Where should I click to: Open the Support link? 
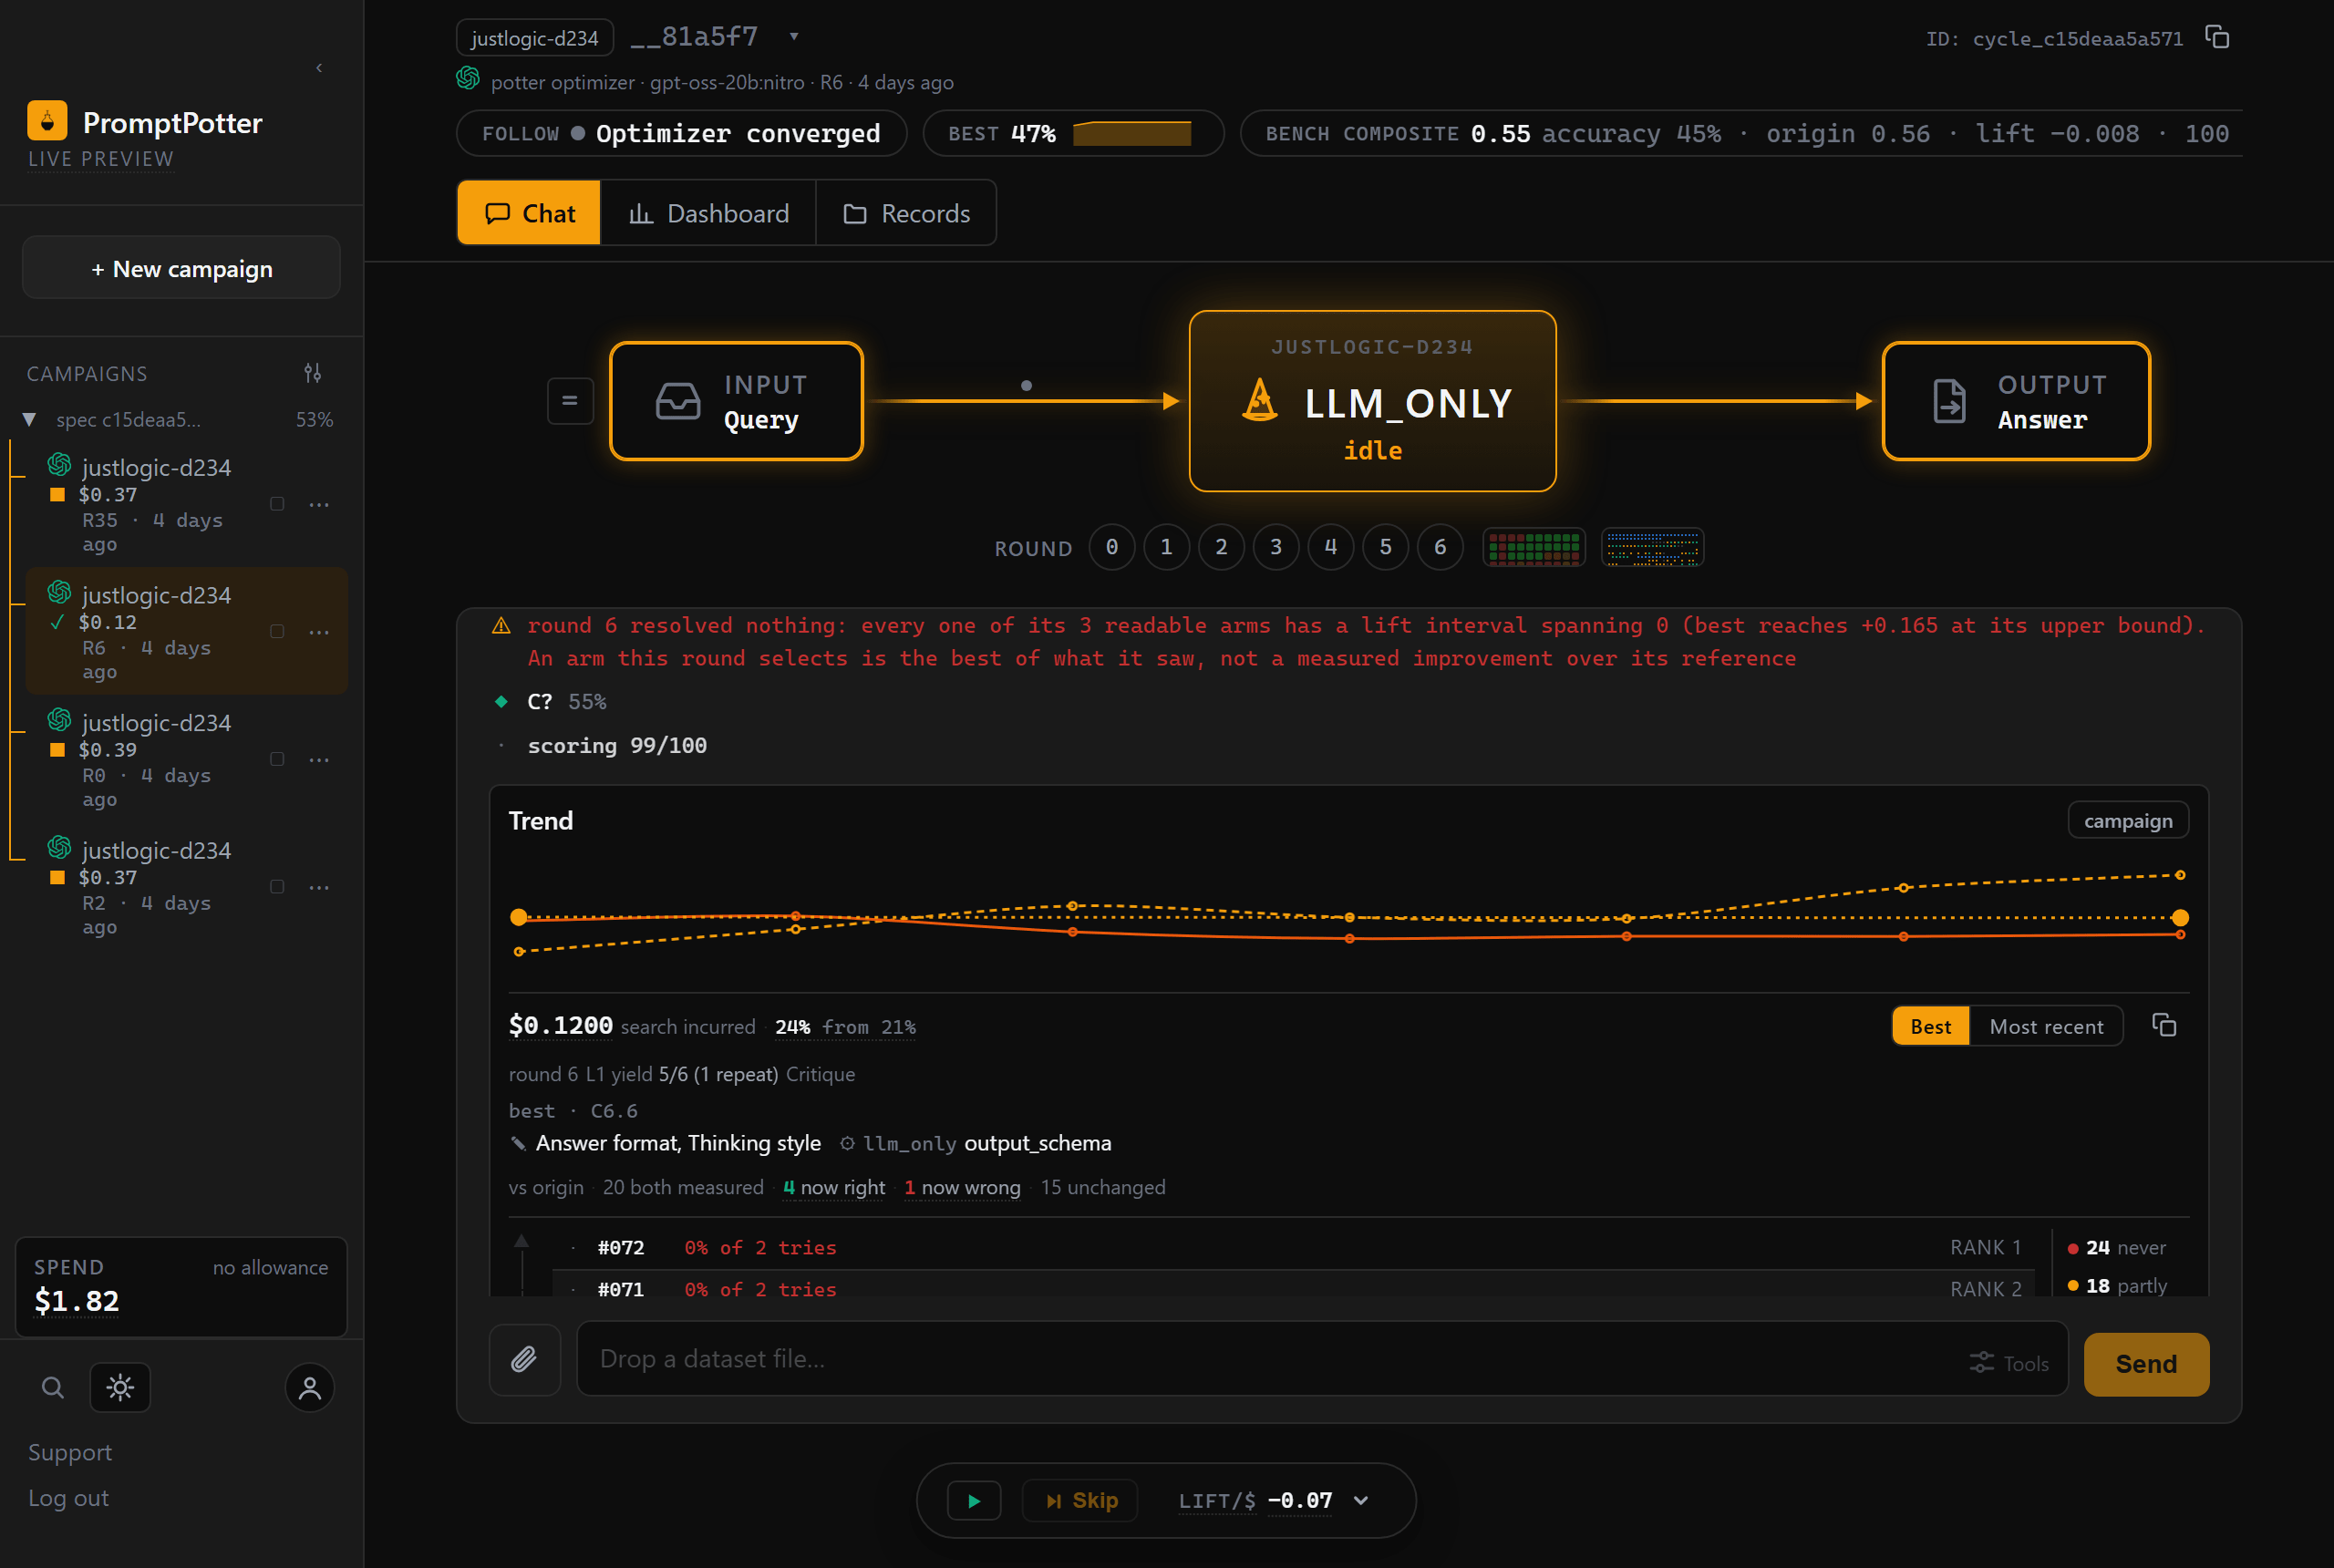[x=70, y=1452]
